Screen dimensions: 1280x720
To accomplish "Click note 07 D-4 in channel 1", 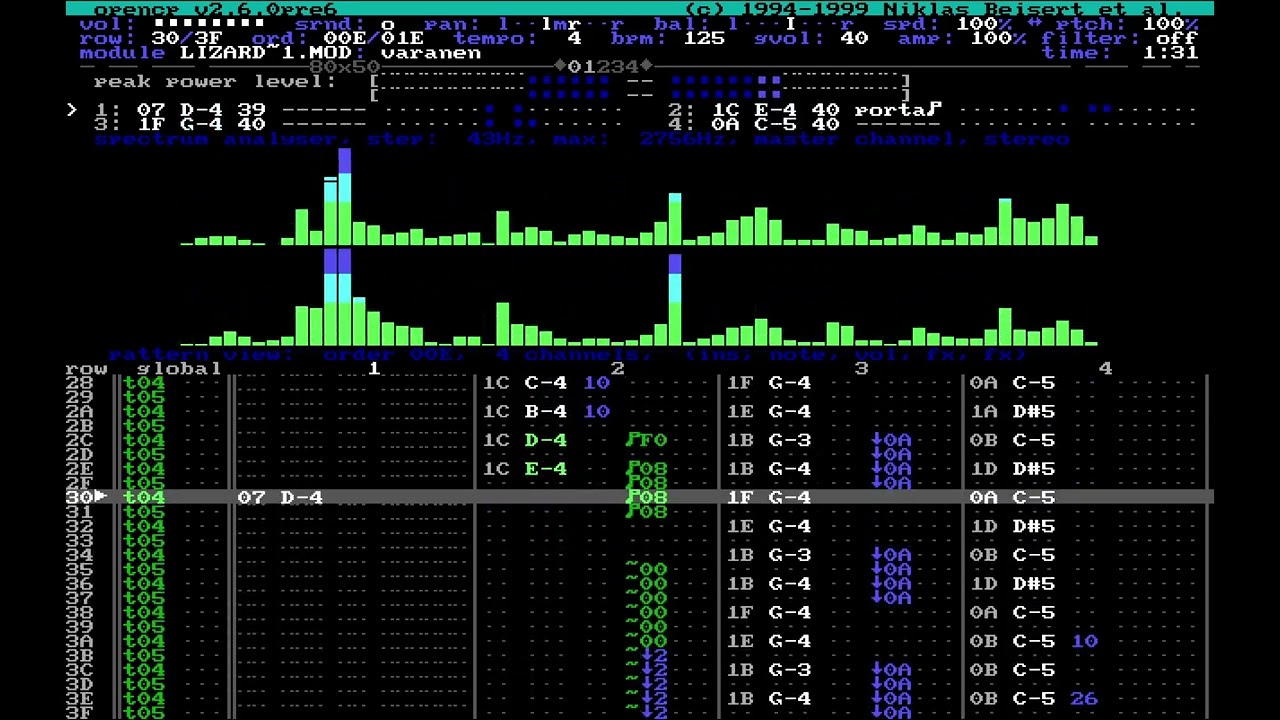I will pos(280,497).
